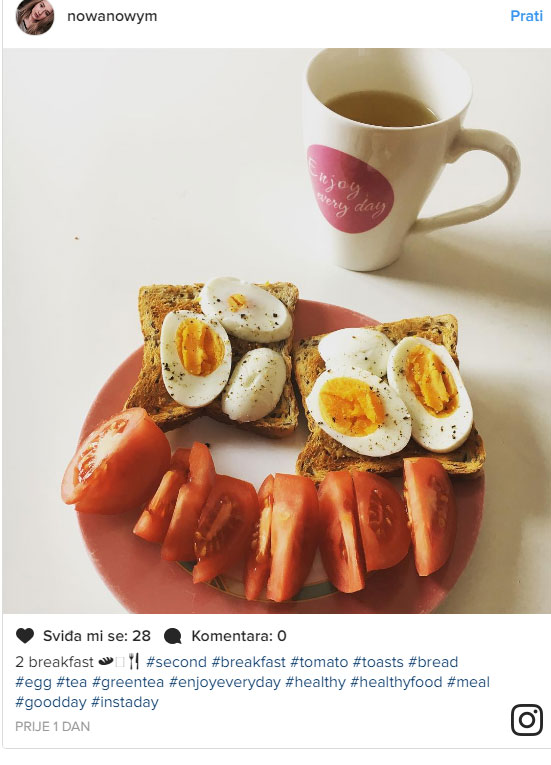Open the #healthyfood hashtag

click(x=396, y=682)
